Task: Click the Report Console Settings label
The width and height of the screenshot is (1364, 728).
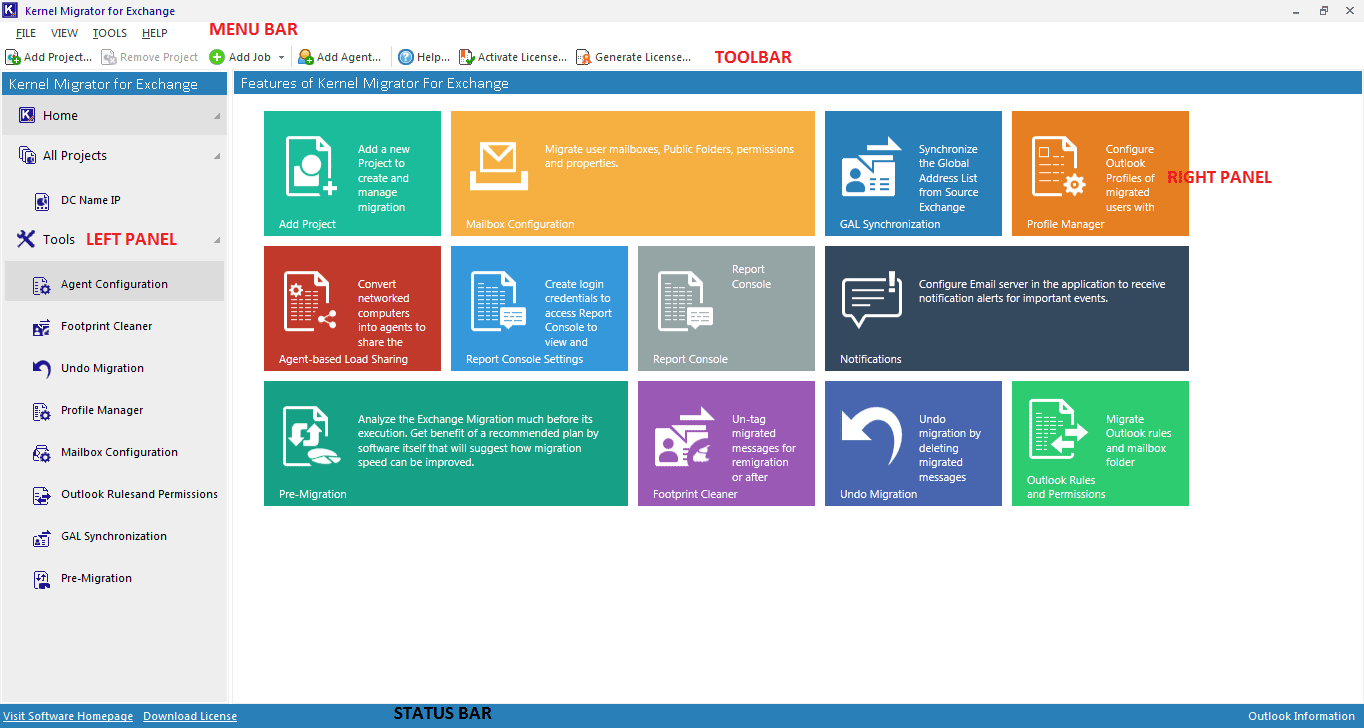Action: click(524, 359)
